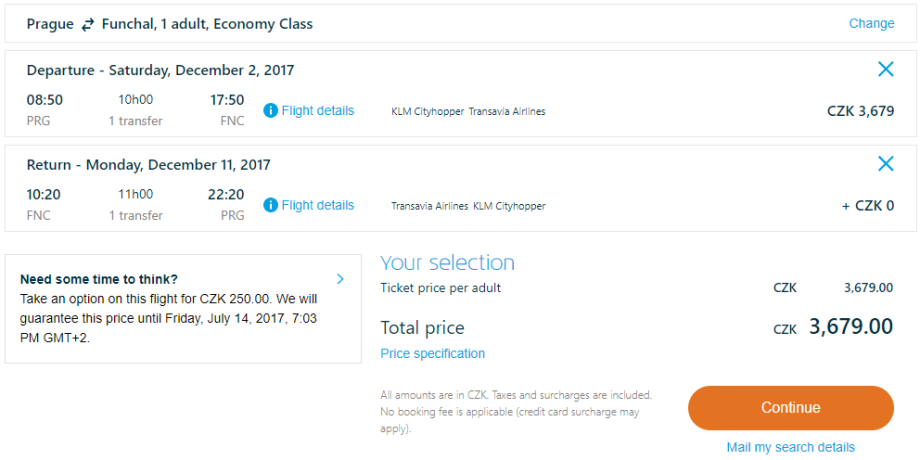
Task: Select the 'Need some time to think?' heading
Action: pyautogui.click(x=98, y=280)
